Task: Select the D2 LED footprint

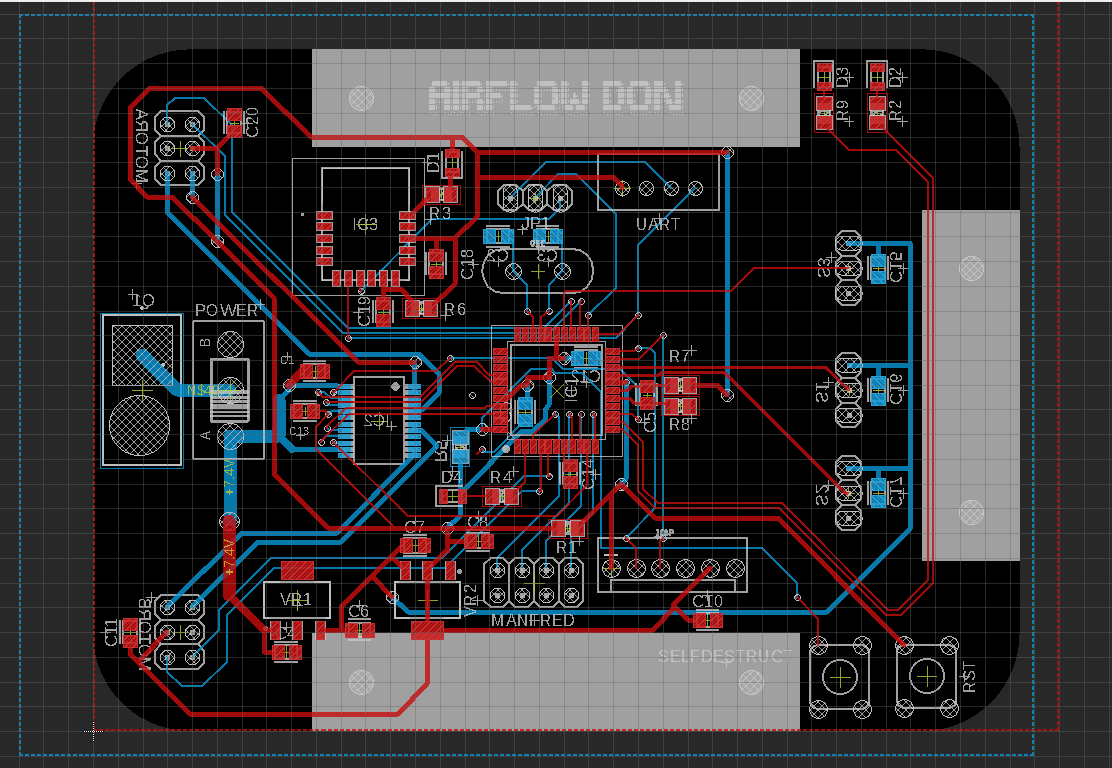Action: 877,76
